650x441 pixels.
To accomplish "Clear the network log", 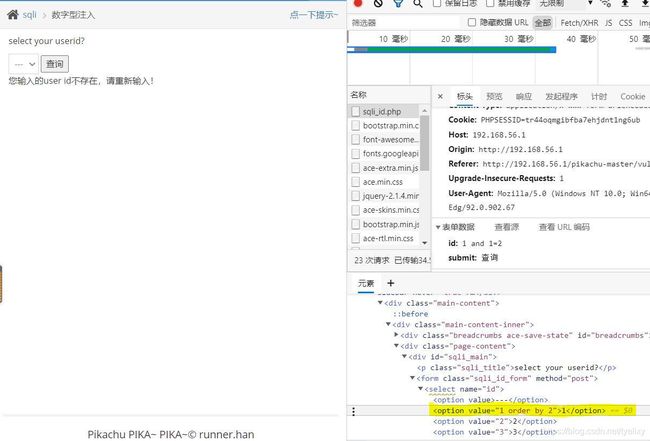I will (x=378, y=3).
